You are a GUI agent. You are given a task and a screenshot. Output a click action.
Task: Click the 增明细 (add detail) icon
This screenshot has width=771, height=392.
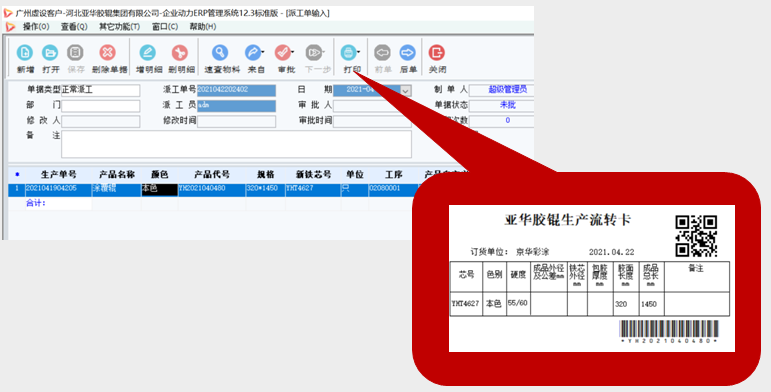click(148, 52)
